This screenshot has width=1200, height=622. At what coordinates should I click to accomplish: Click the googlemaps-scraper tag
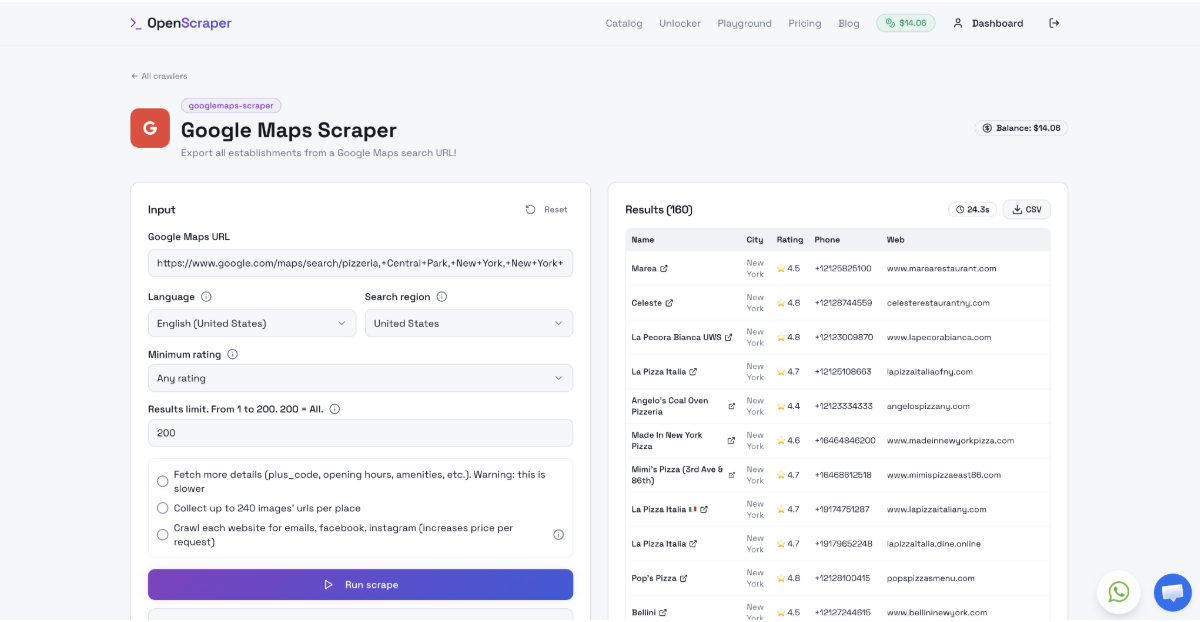(x=231, y=105)
